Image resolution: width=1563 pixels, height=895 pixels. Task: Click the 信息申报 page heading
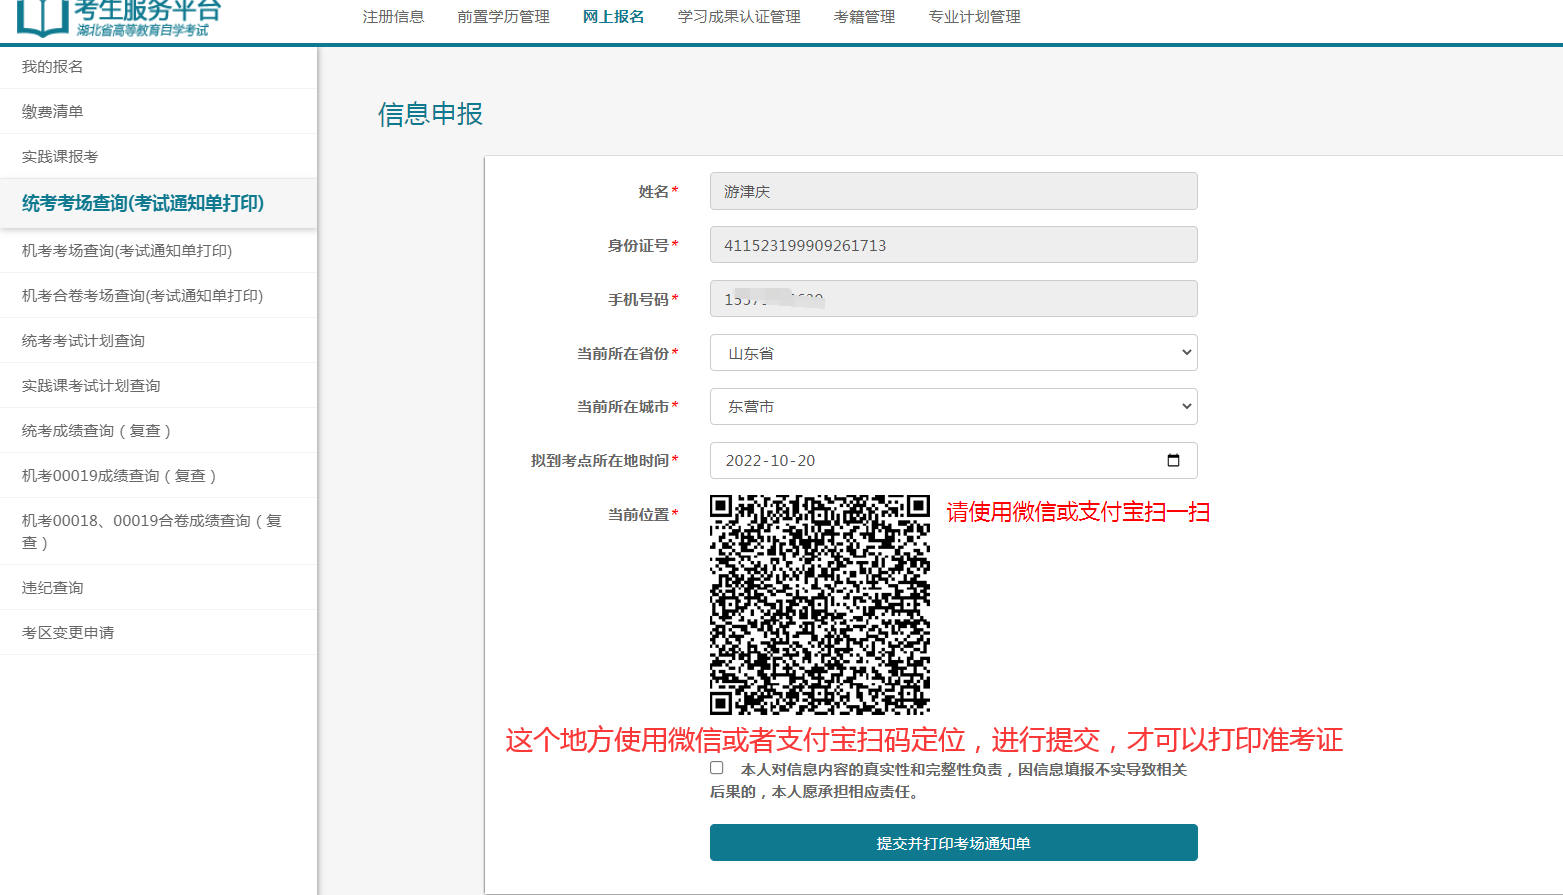click(x=431, y=114)
